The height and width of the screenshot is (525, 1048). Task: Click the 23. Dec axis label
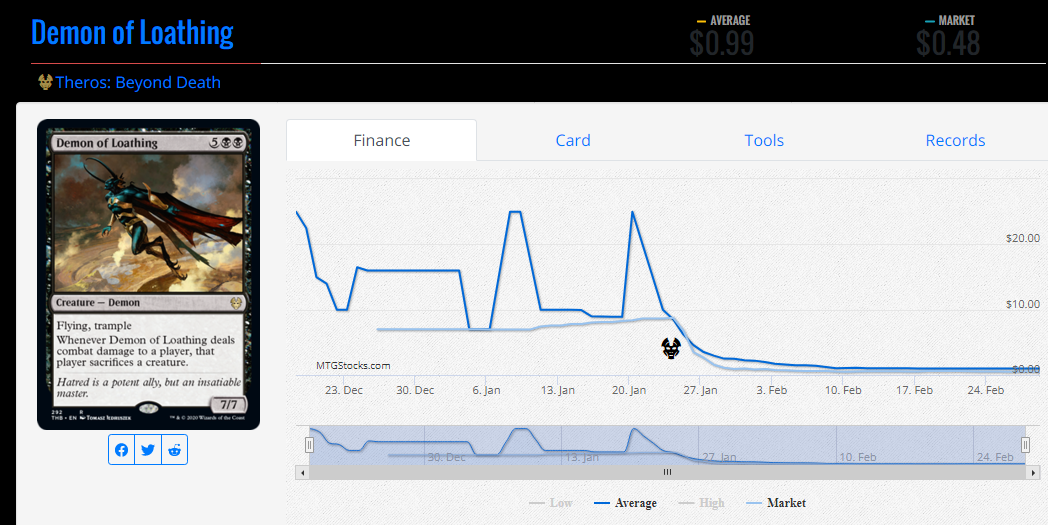point(344,390)
